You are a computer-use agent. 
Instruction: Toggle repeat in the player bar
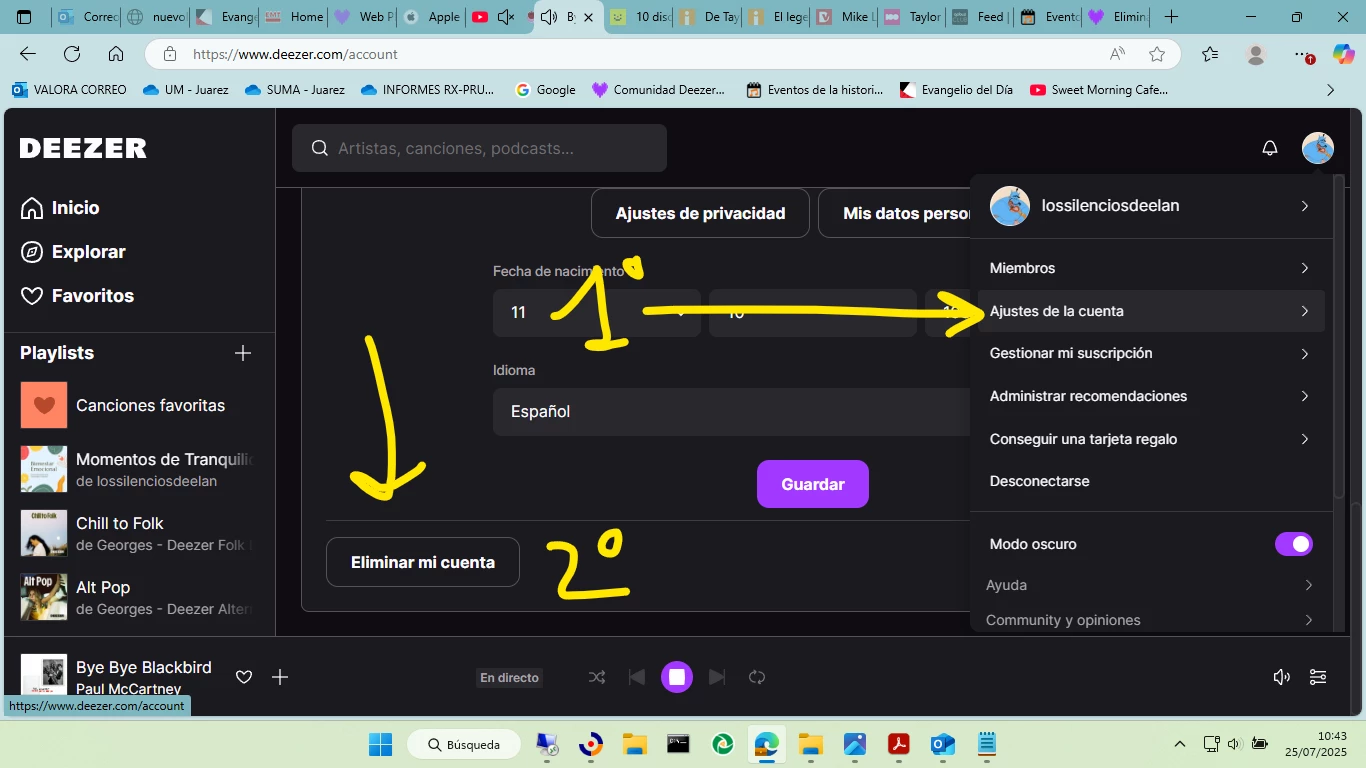[x=757, y=677]
